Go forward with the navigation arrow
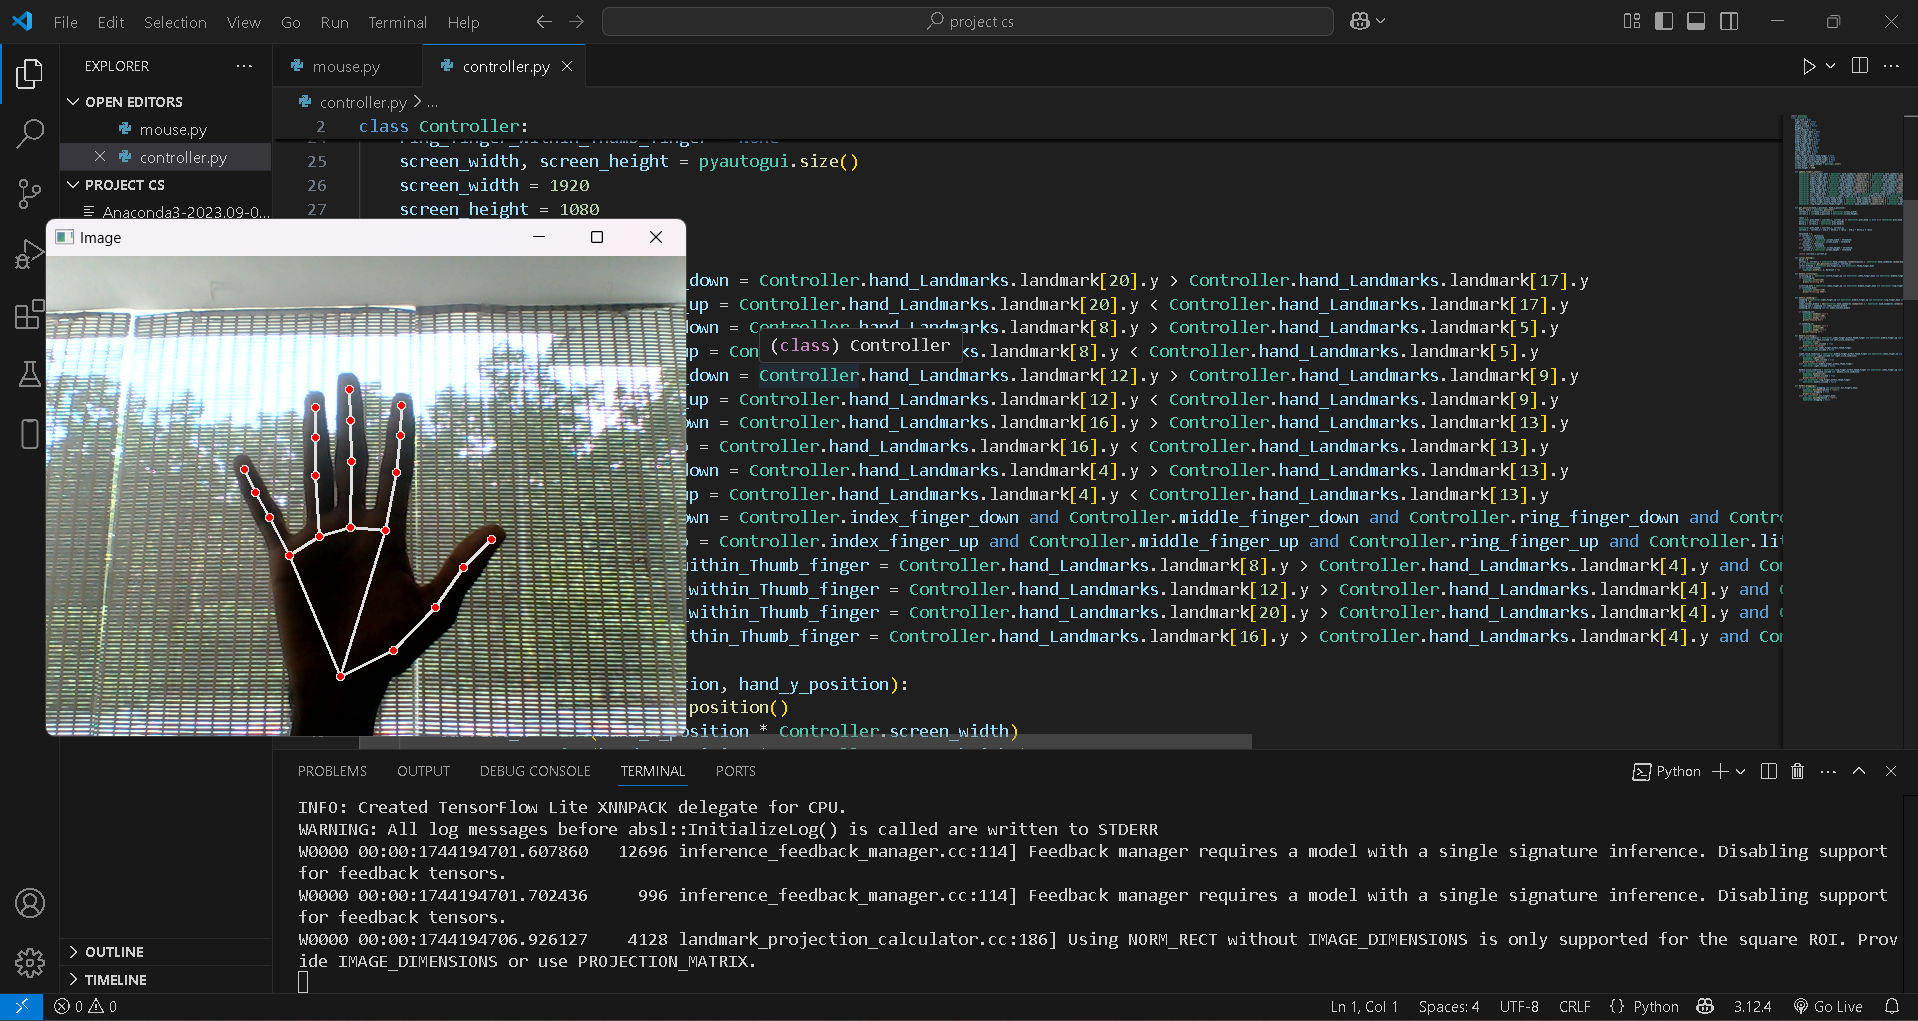This screenshot has height=1021, width=1918. coord(577,21)
